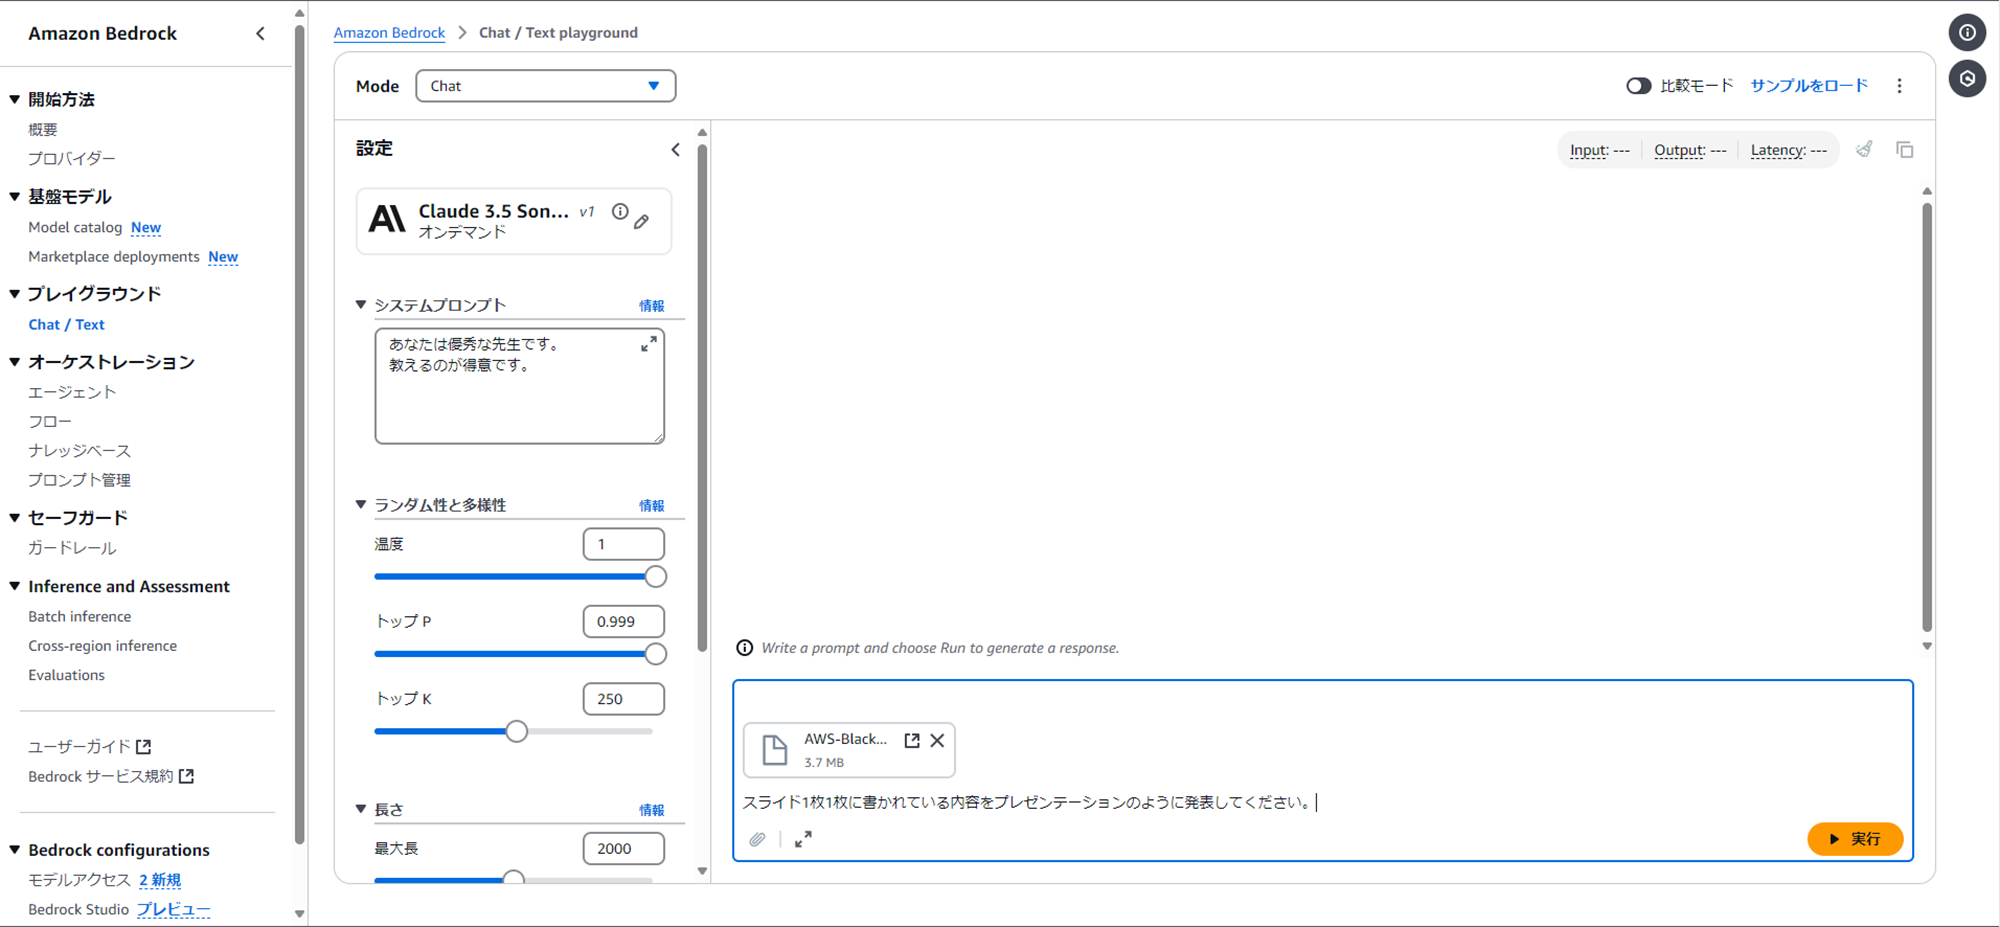Click the dark circular hexagon icon at top right
2000x927 pixels.
coord(1967,79)
